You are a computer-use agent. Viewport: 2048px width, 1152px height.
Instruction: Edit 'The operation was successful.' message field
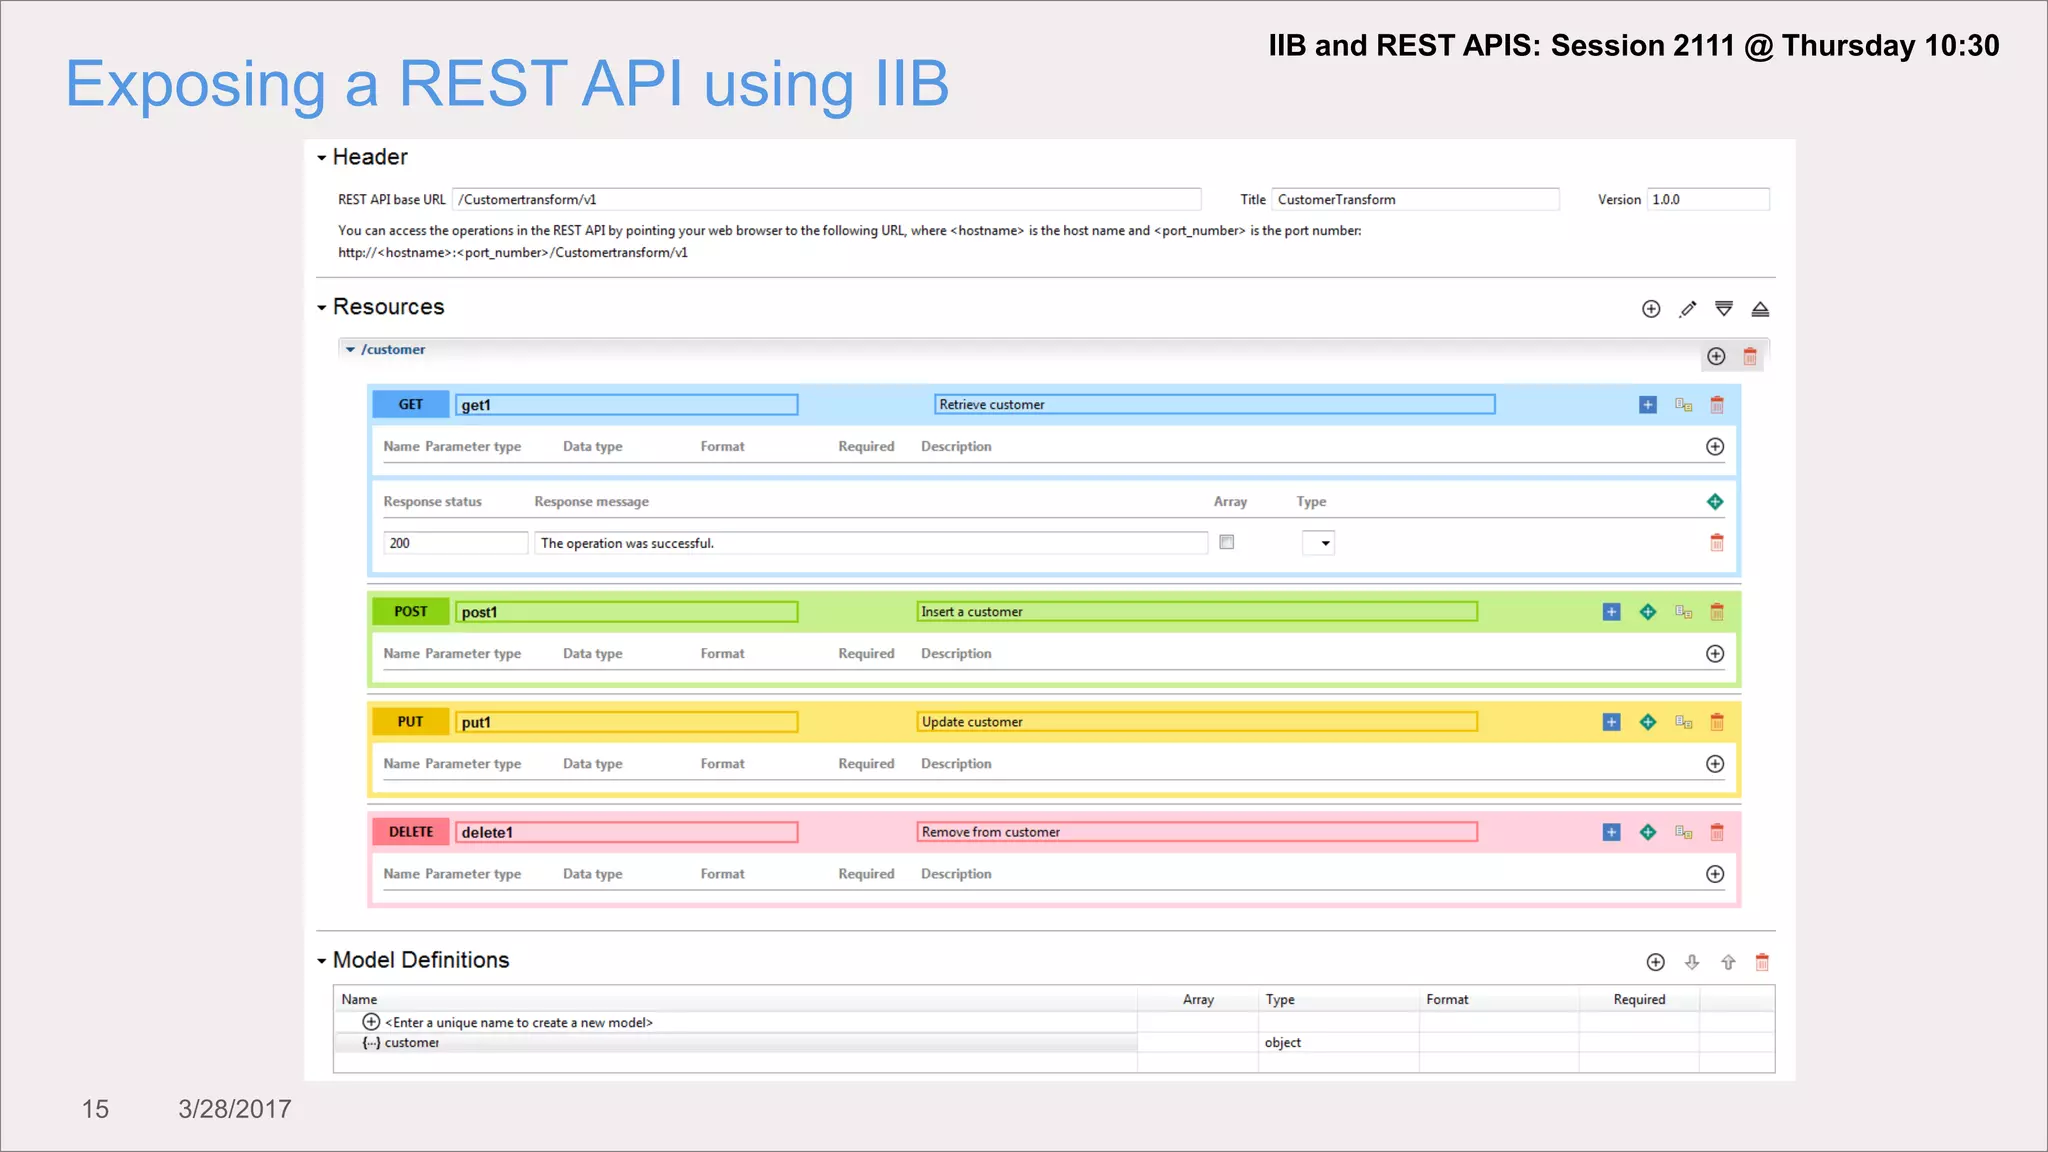pos(871,543)
